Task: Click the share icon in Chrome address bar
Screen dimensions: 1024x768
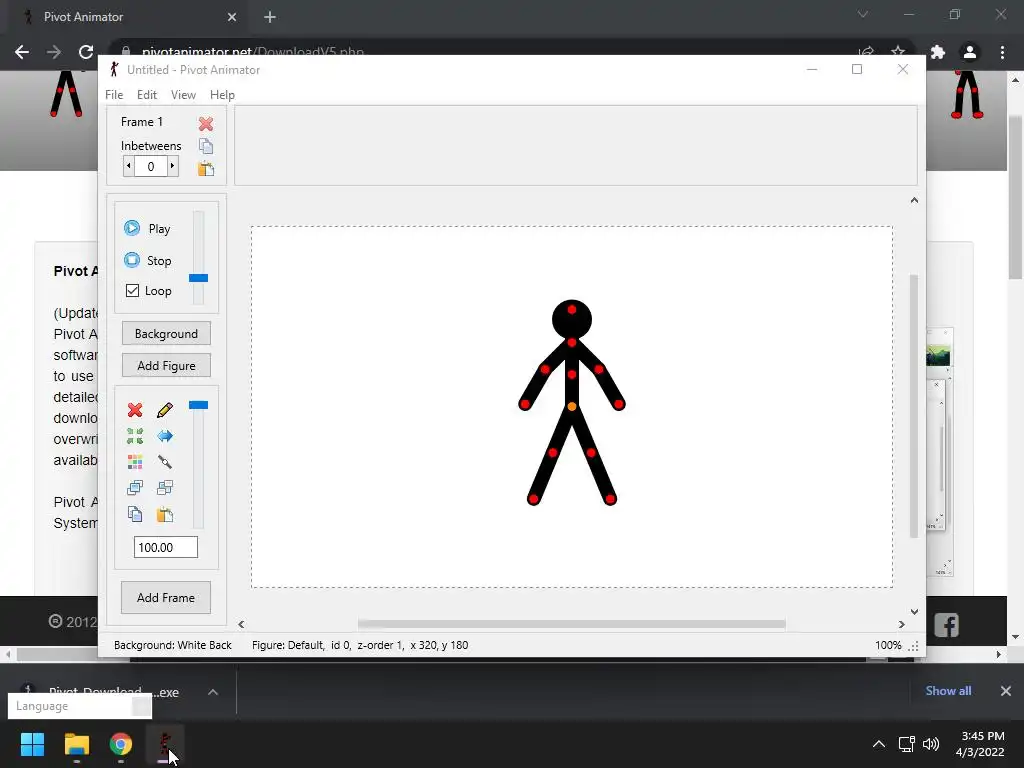Action: click(866, 52)
